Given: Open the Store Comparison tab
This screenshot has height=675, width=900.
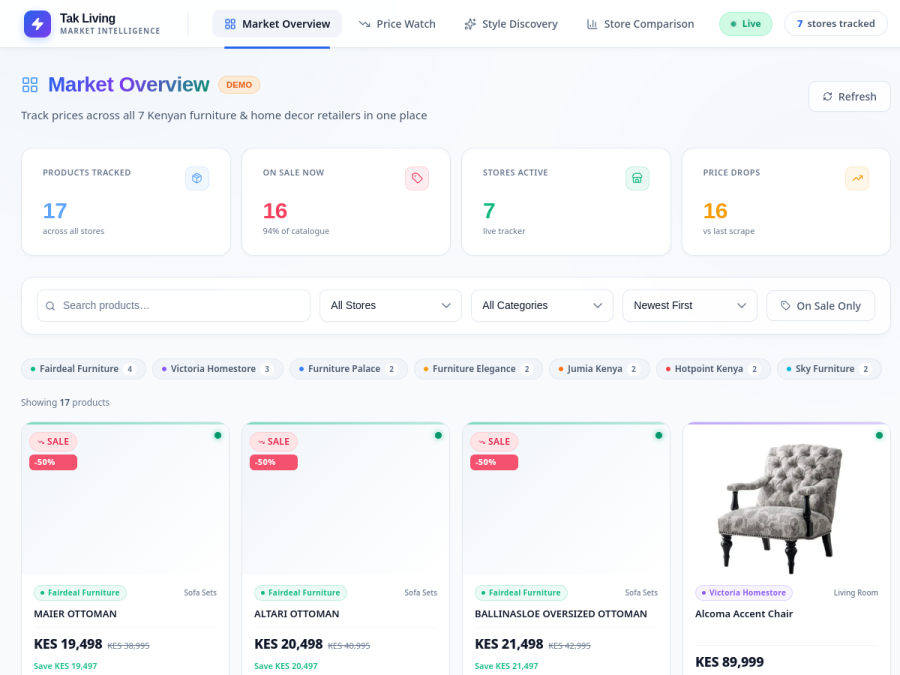Looking at the screenshot, I should [640, 24].
